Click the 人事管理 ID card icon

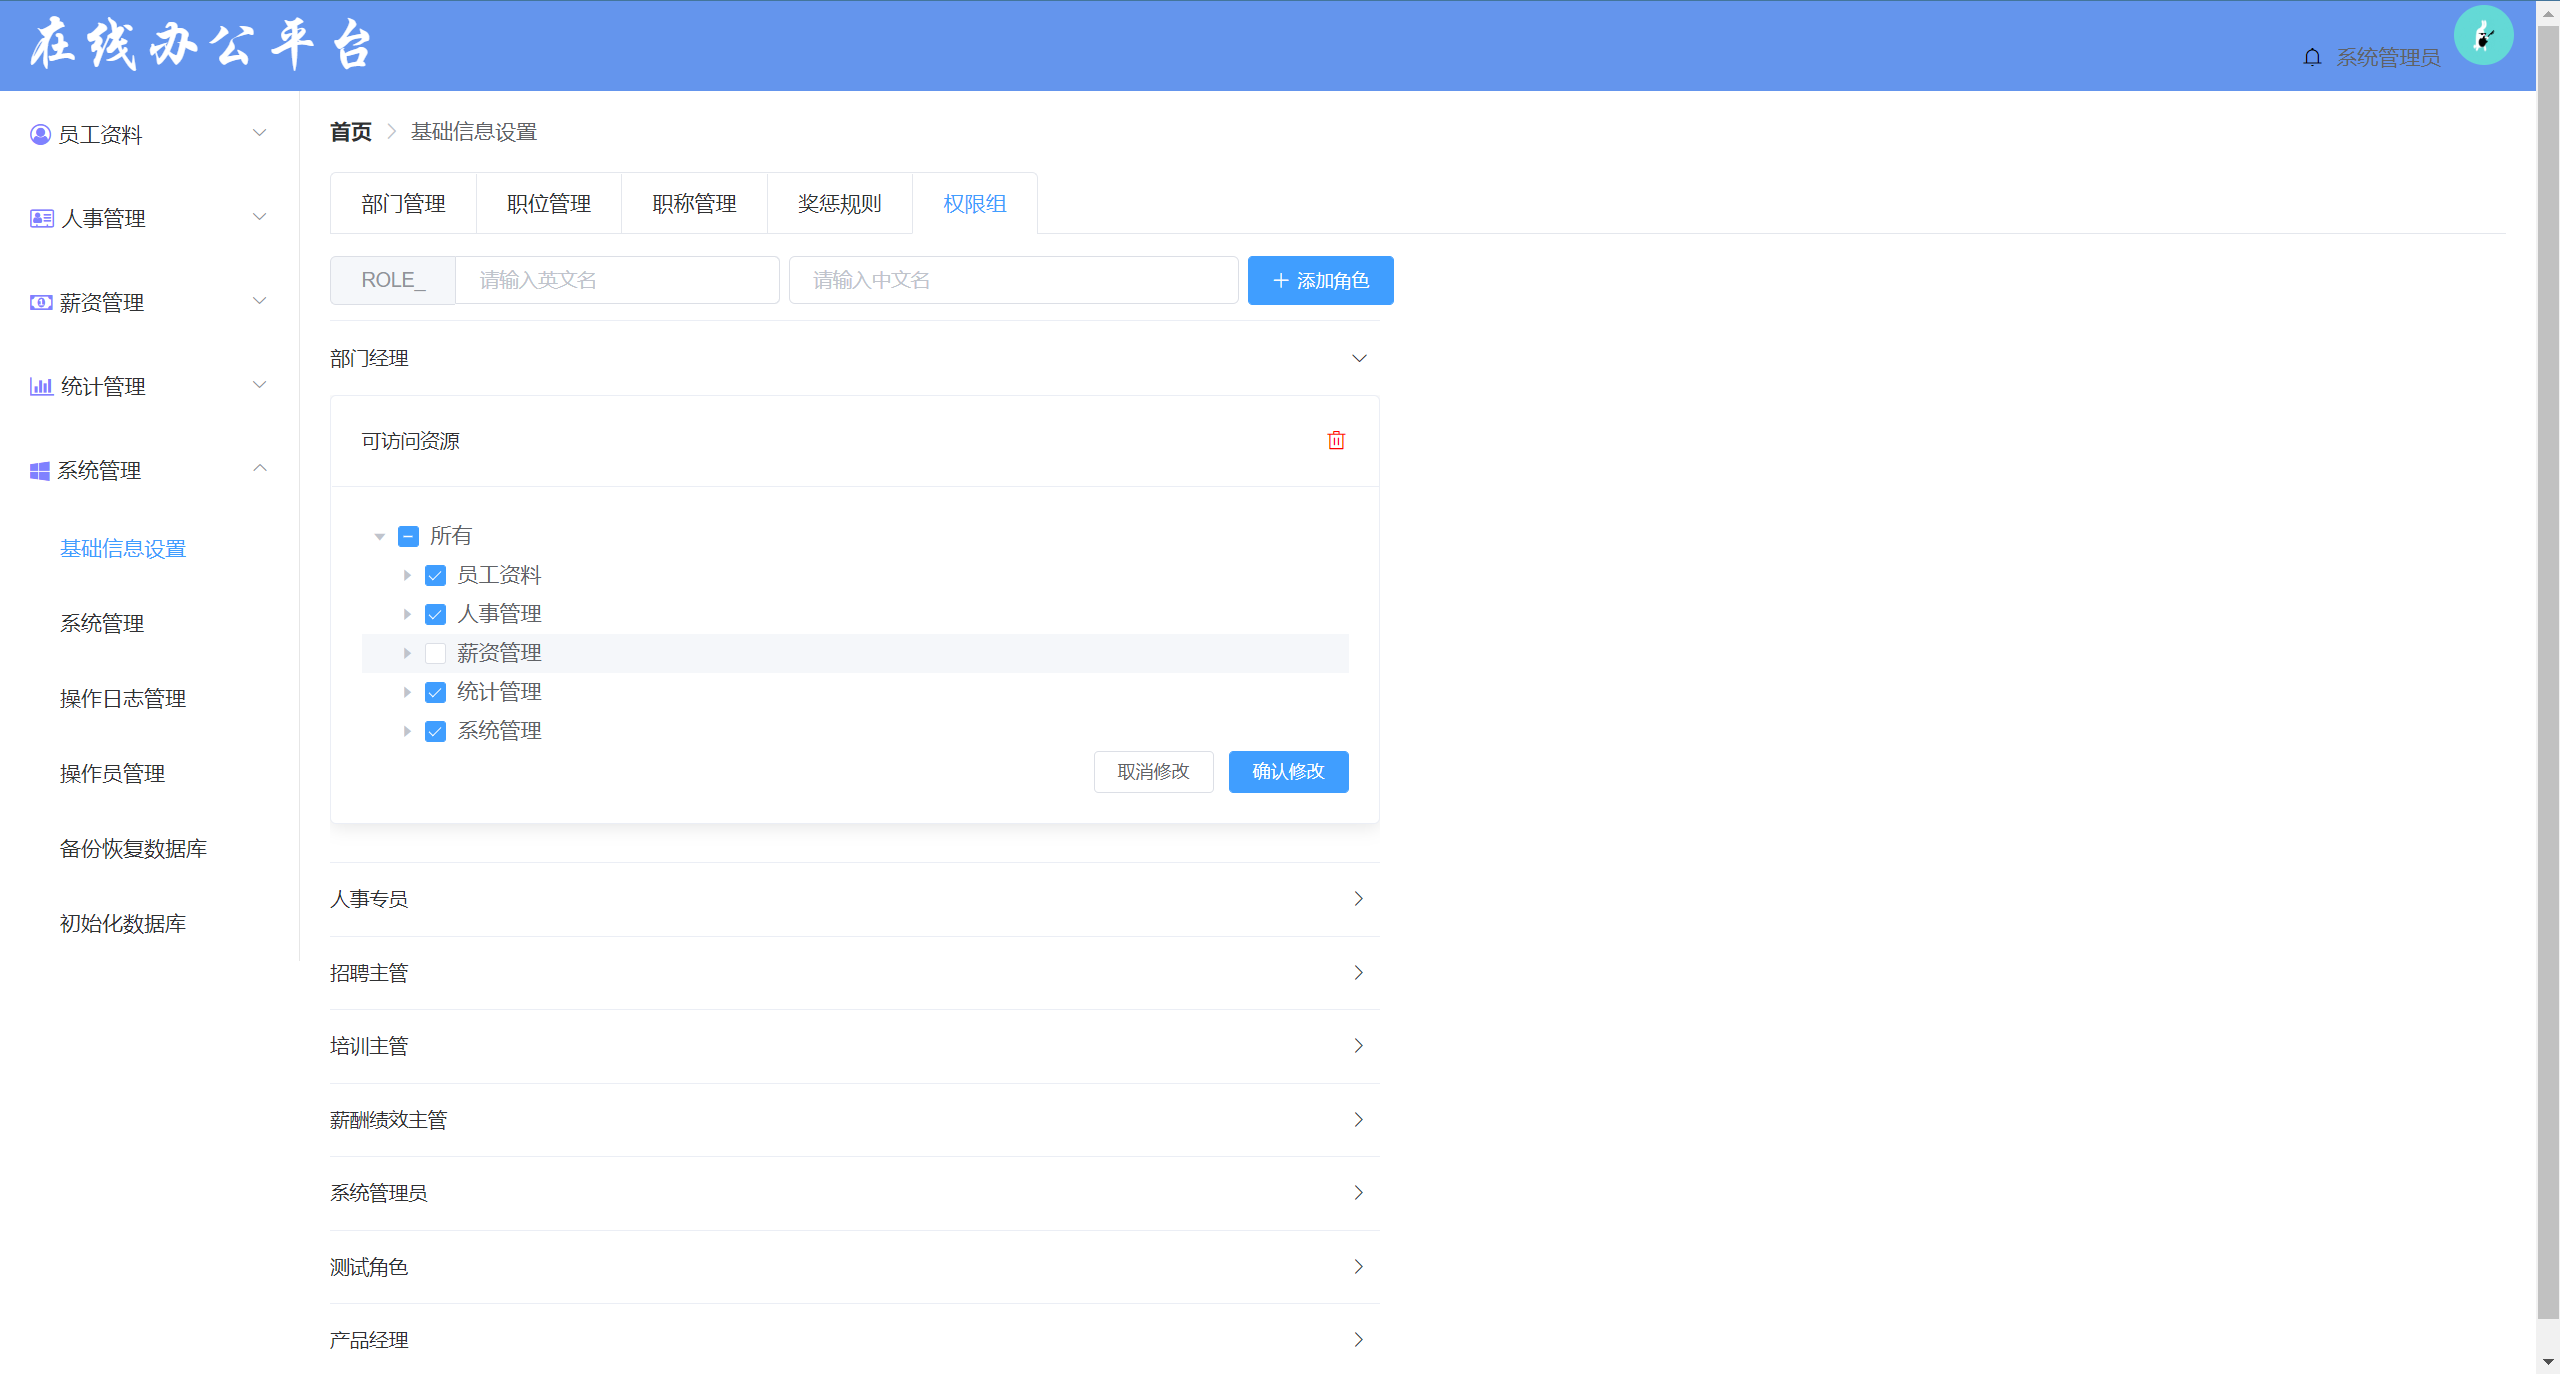click(x=42, y=218)
